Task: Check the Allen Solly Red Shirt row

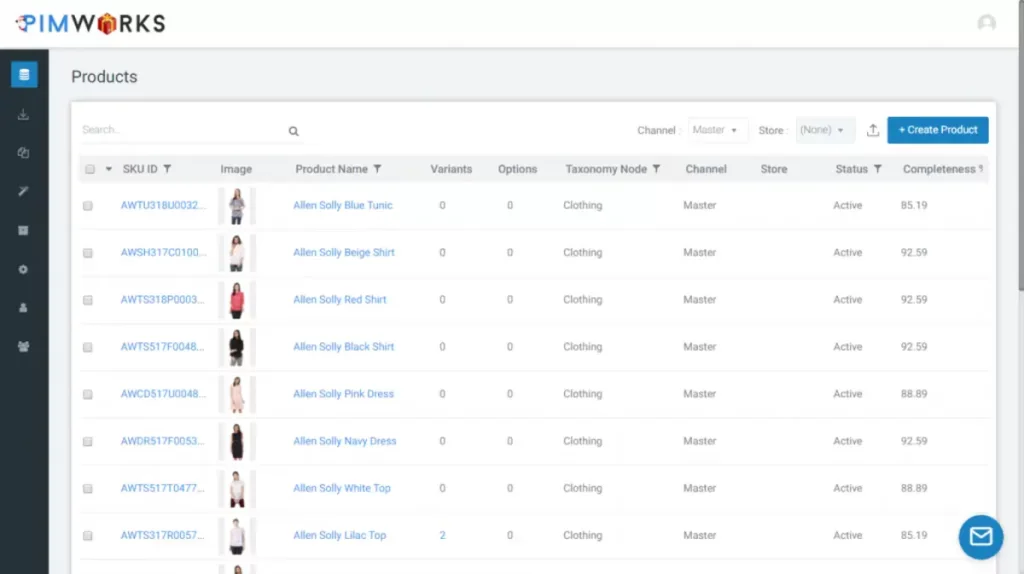Action: click(88, 300)
